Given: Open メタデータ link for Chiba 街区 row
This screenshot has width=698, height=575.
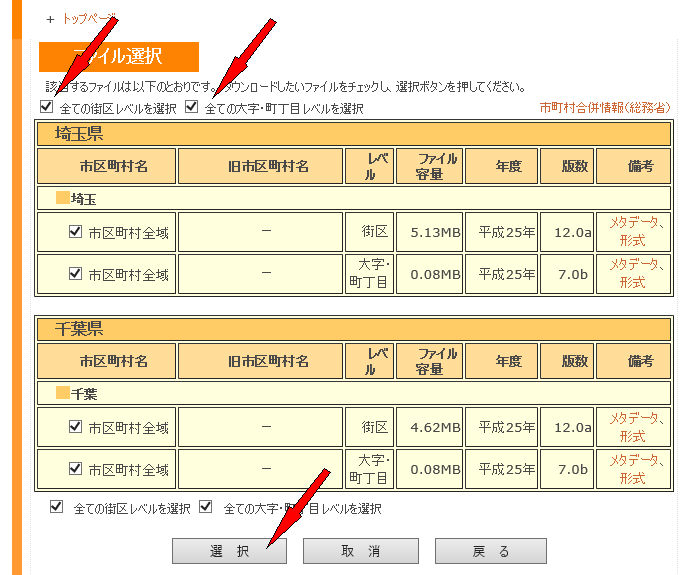Looking at the screenshot, I should pyautogui.click(x=633, y=419).
